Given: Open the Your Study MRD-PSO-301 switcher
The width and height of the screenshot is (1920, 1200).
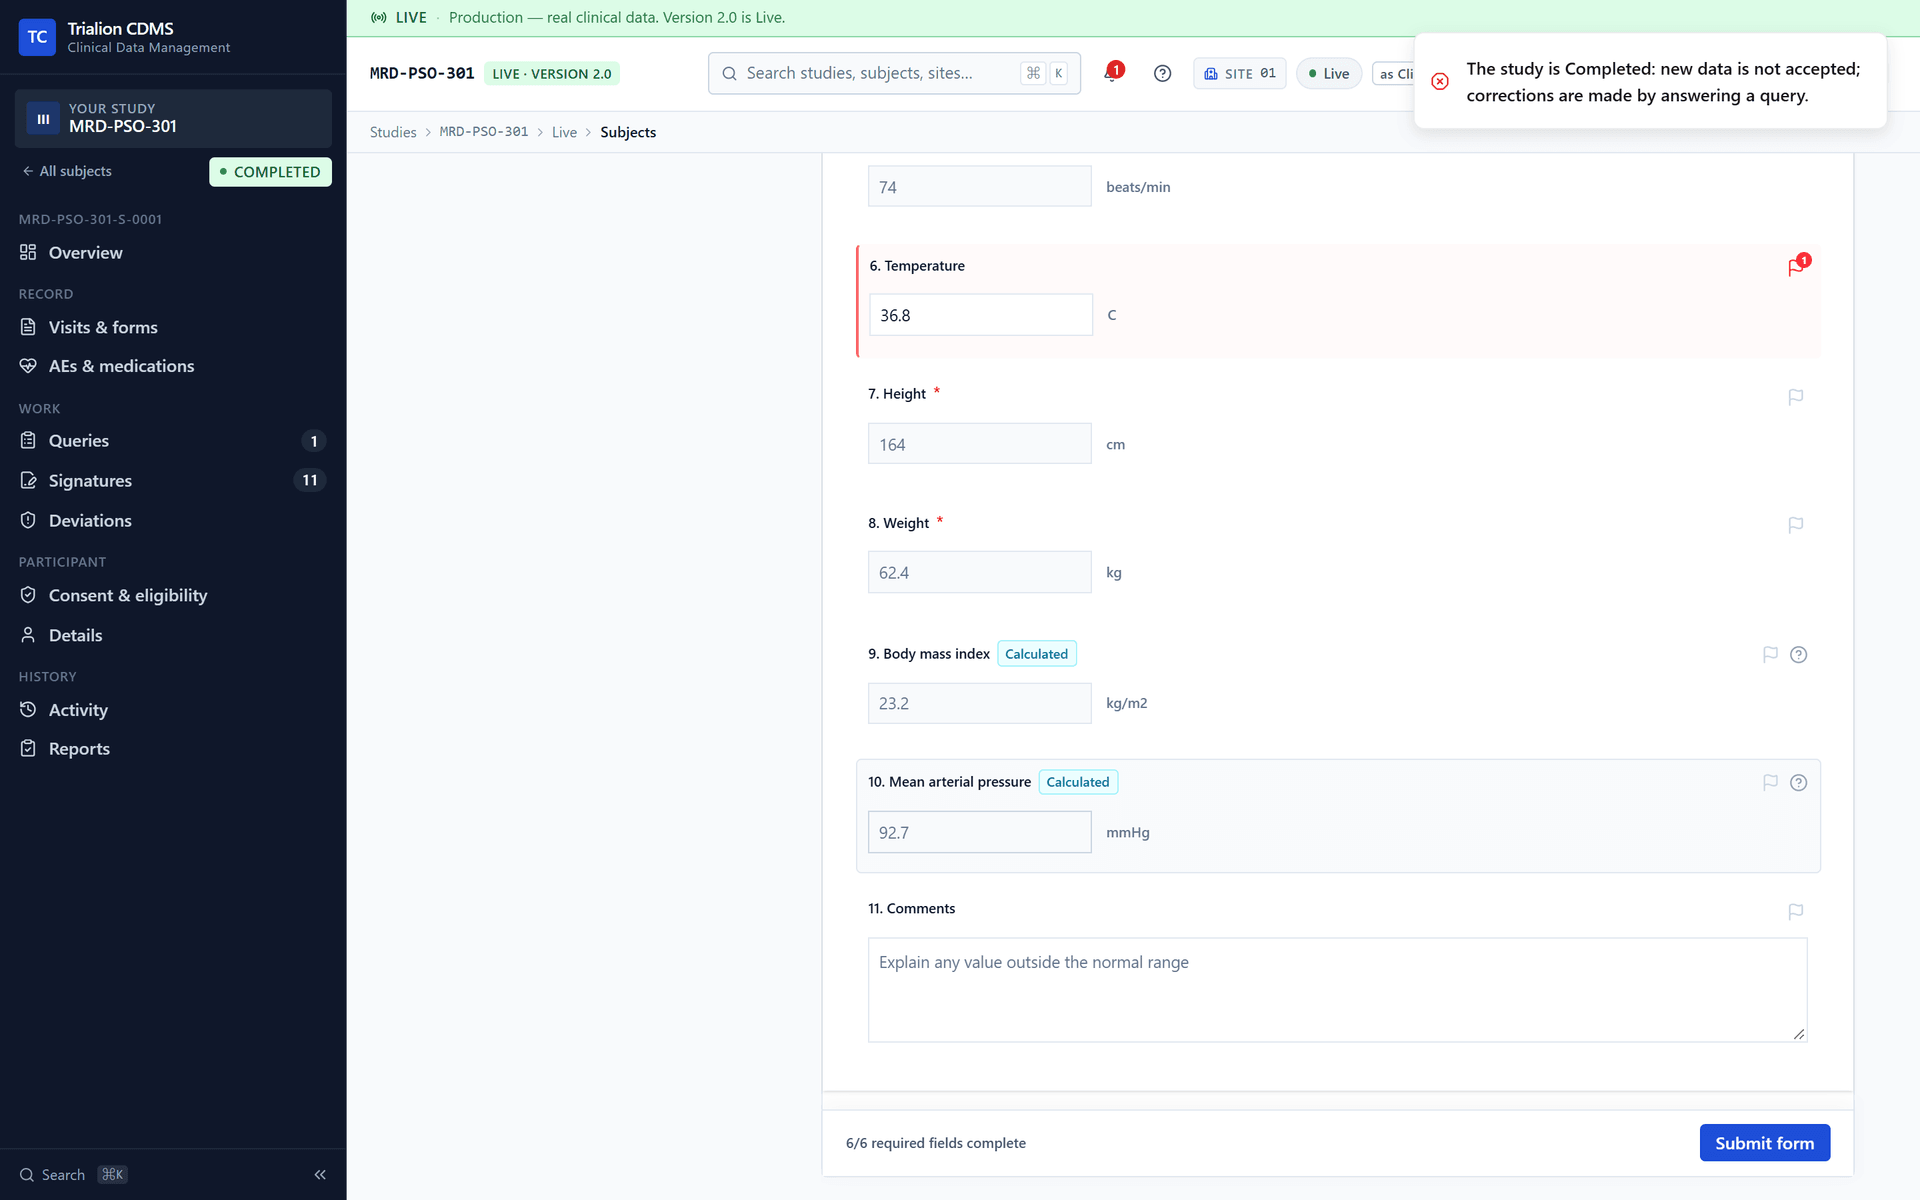Looking at the screenshot, I should (173, 118).
